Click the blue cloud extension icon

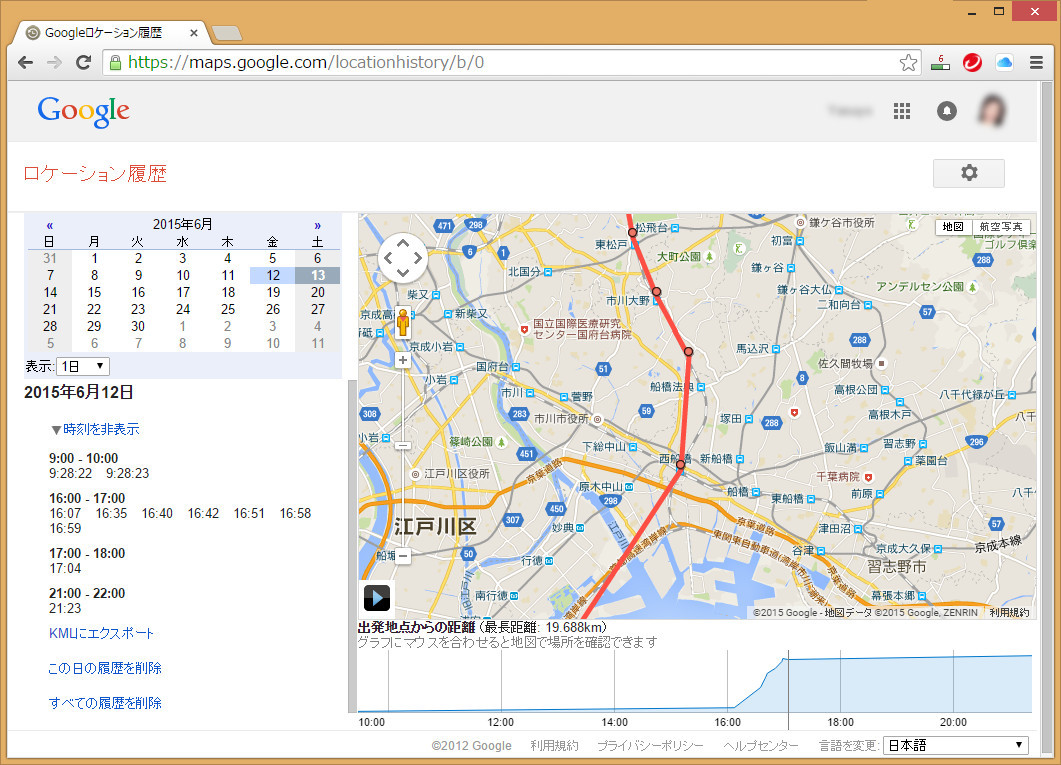tap(1004, 63)
